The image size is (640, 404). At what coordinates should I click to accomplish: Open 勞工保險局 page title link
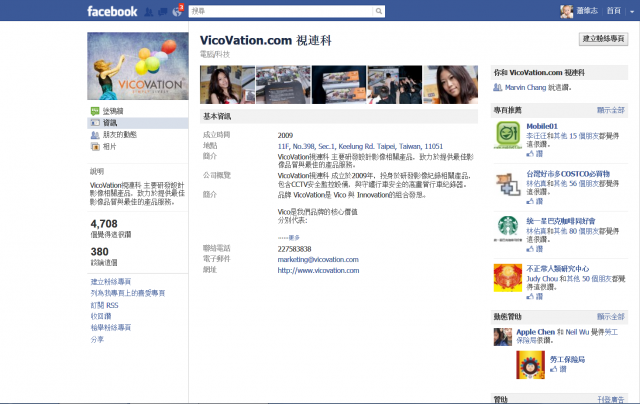[x=567, y=360]
